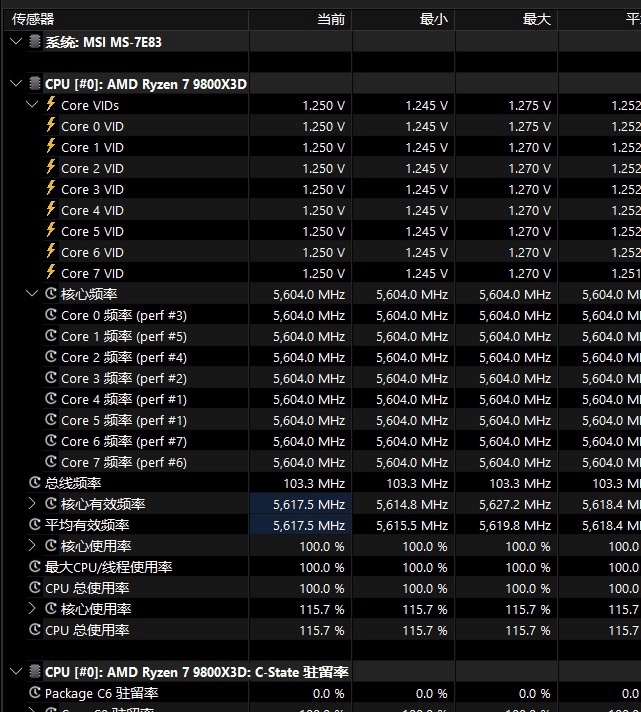This screenshot has width=641, height=712.
Task: Click the clock icon of Core 2 频率 (perf #4)
Action: 51,356
